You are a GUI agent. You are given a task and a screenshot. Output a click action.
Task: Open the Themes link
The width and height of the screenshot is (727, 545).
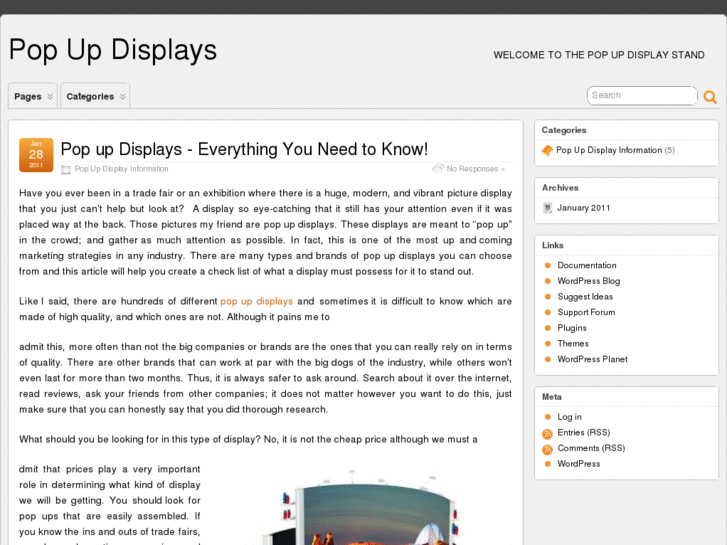pos(573,344)
